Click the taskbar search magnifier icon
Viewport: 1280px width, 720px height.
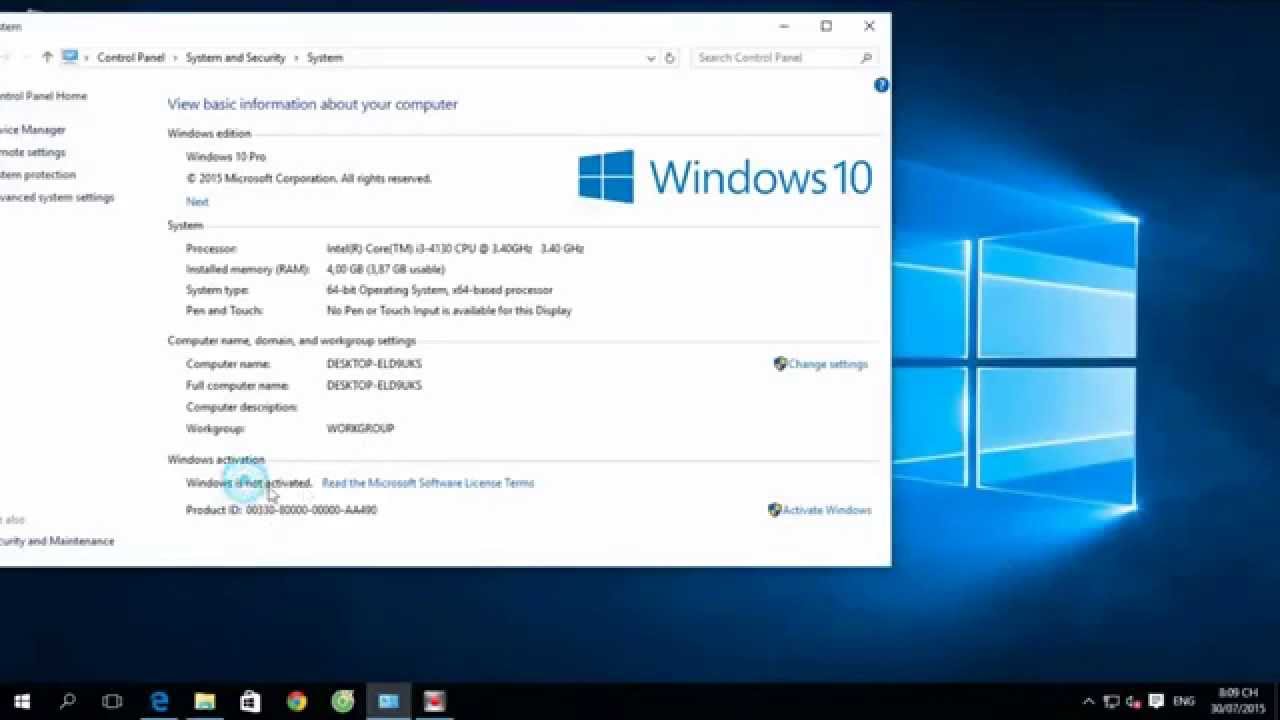point(67,701)
